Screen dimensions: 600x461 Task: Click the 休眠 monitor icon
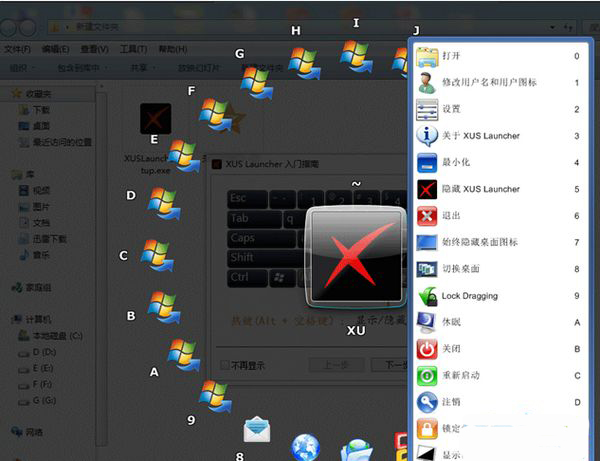pyautogui.click(x=427, y=322)
